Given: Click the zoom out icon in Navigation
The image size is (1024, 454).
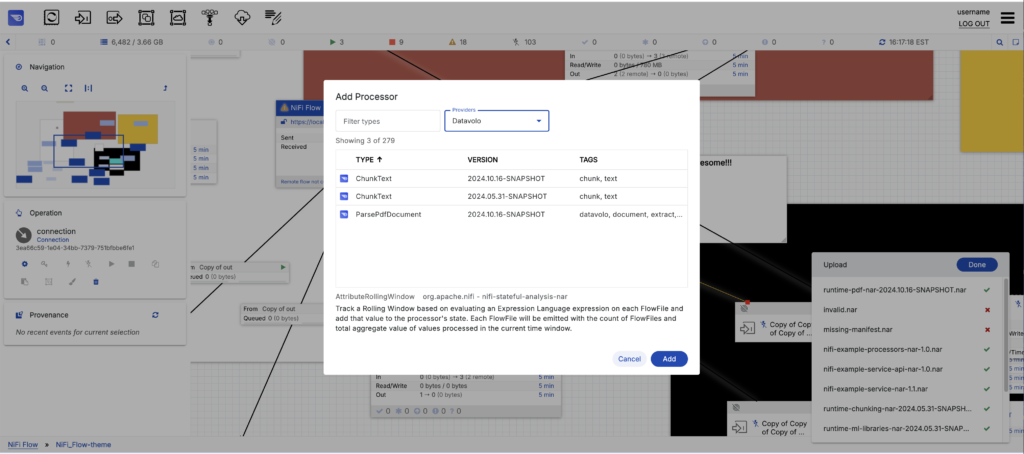Looking at the screenshot, I should [x=45, y=88].
